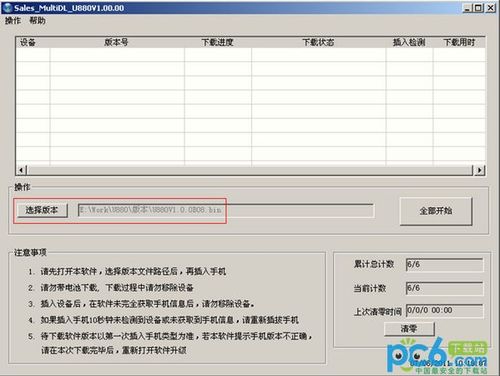Click note 5 about the first inserted phone type
Viewport: 500px width, 376px height.
coord(170,343)
